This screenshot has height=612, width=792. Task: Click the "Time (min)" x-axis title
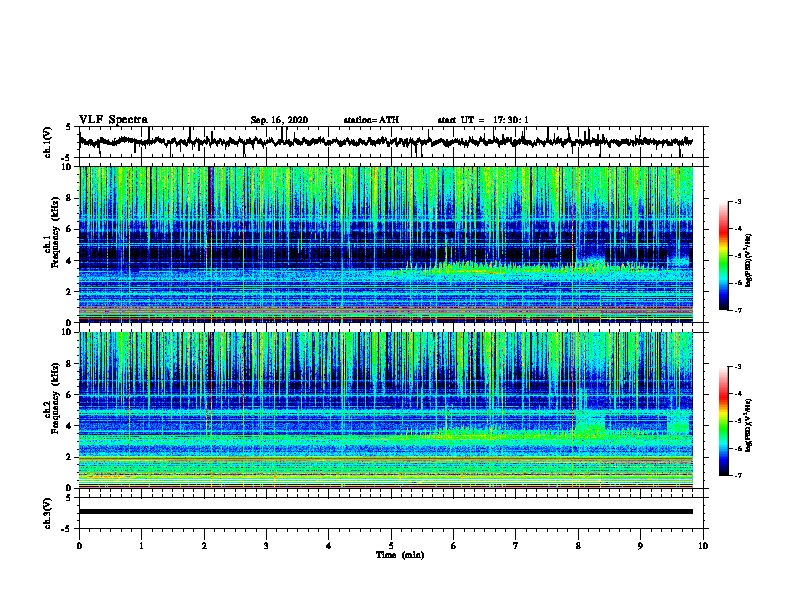click(400, 555)
